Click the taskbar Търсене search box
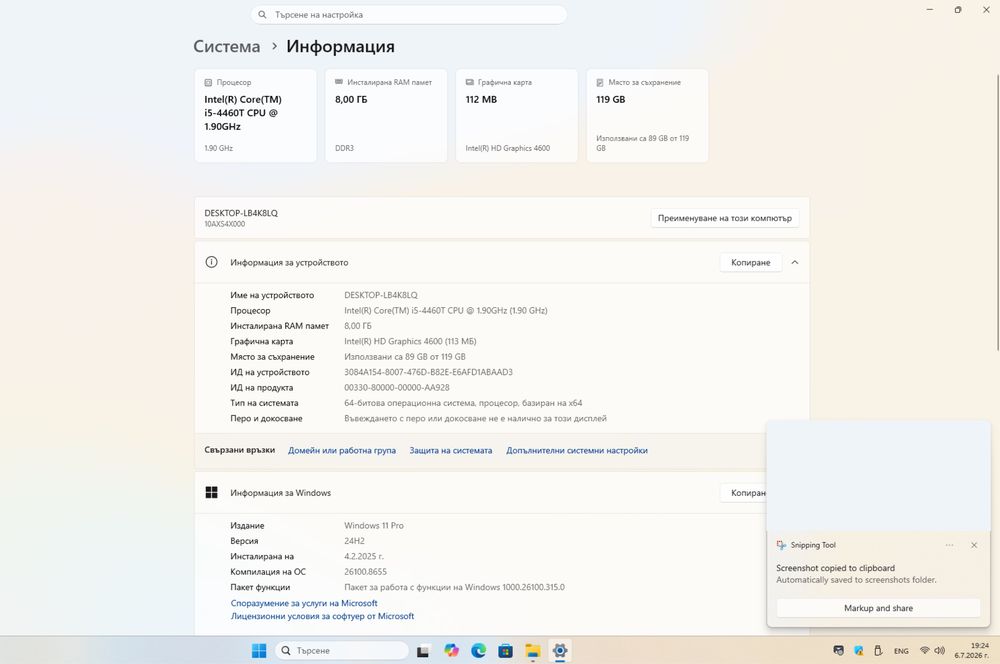The height and width of the screenshot is (664, 1000). coord(342,651)
